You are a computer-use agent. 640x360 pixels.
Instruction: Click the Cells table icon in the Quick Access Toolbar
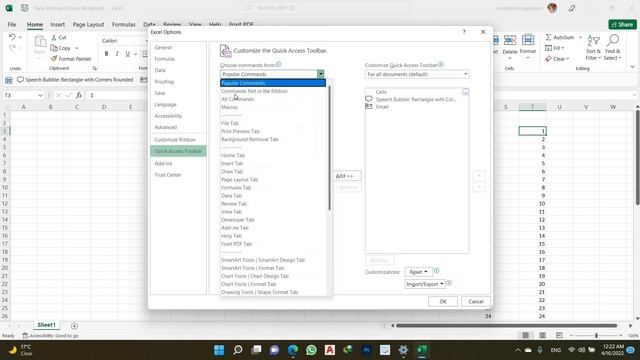click(x=9, y=80)
